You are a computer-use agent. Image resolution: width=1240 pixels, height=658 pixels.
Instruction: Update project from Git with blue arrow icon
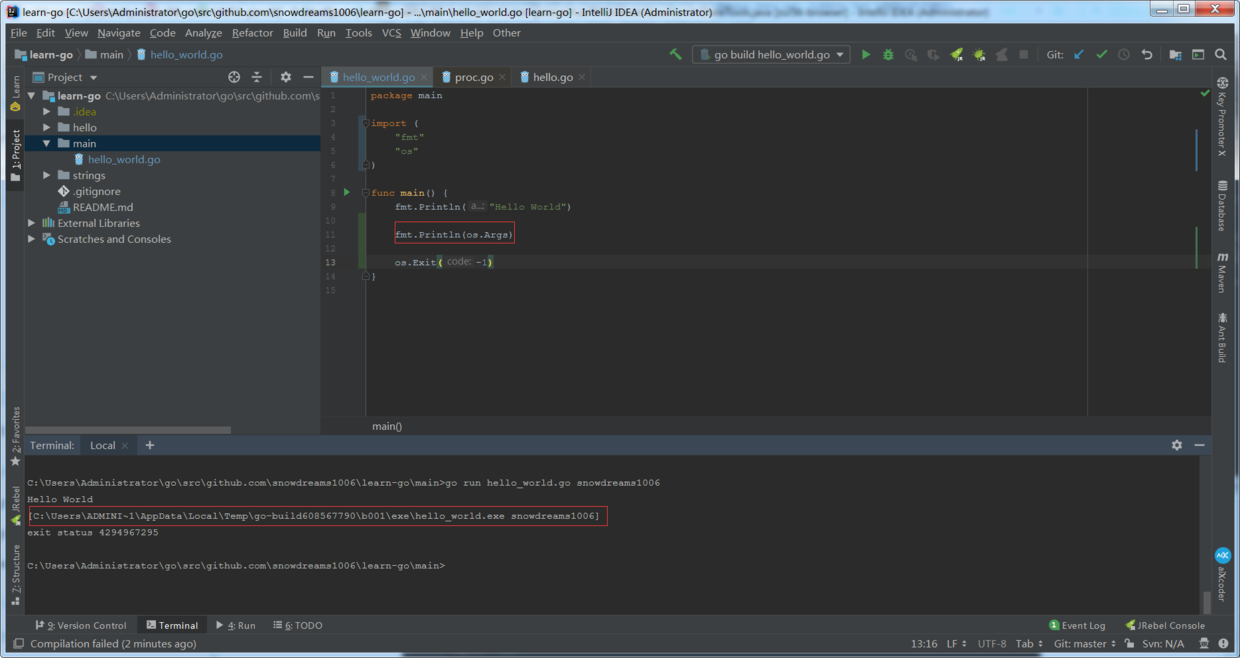pos(1078,54)
